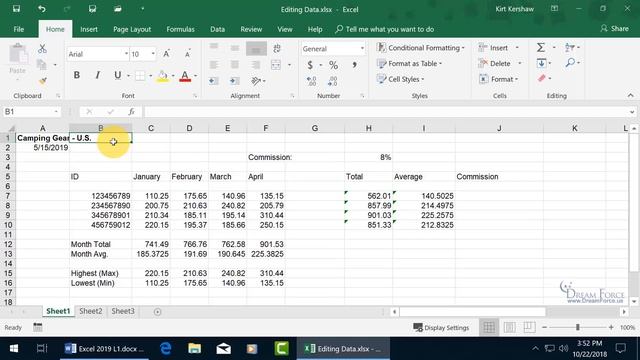Switch to Page Break Preview icon
The width and height of the screenshot is (640, 360).
click(x=529, y=327)
